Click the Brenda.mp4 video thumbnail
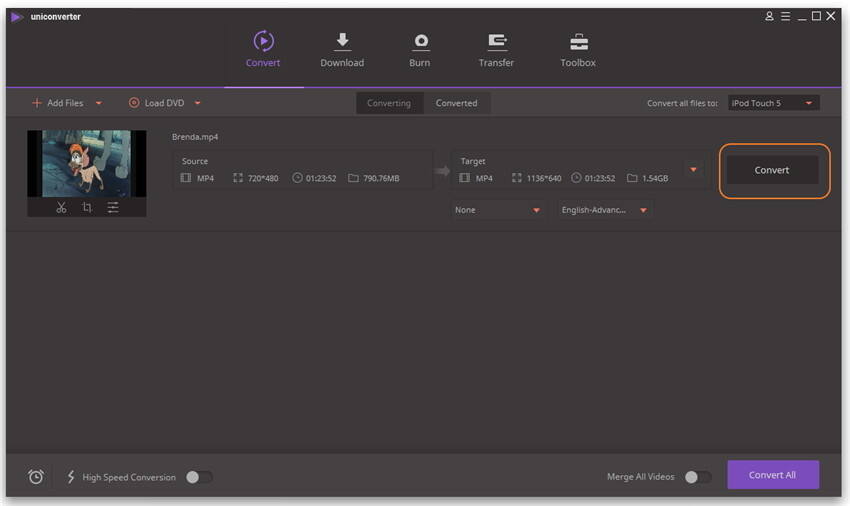Viewport: 850px width, 506px height. click(87, 163)
